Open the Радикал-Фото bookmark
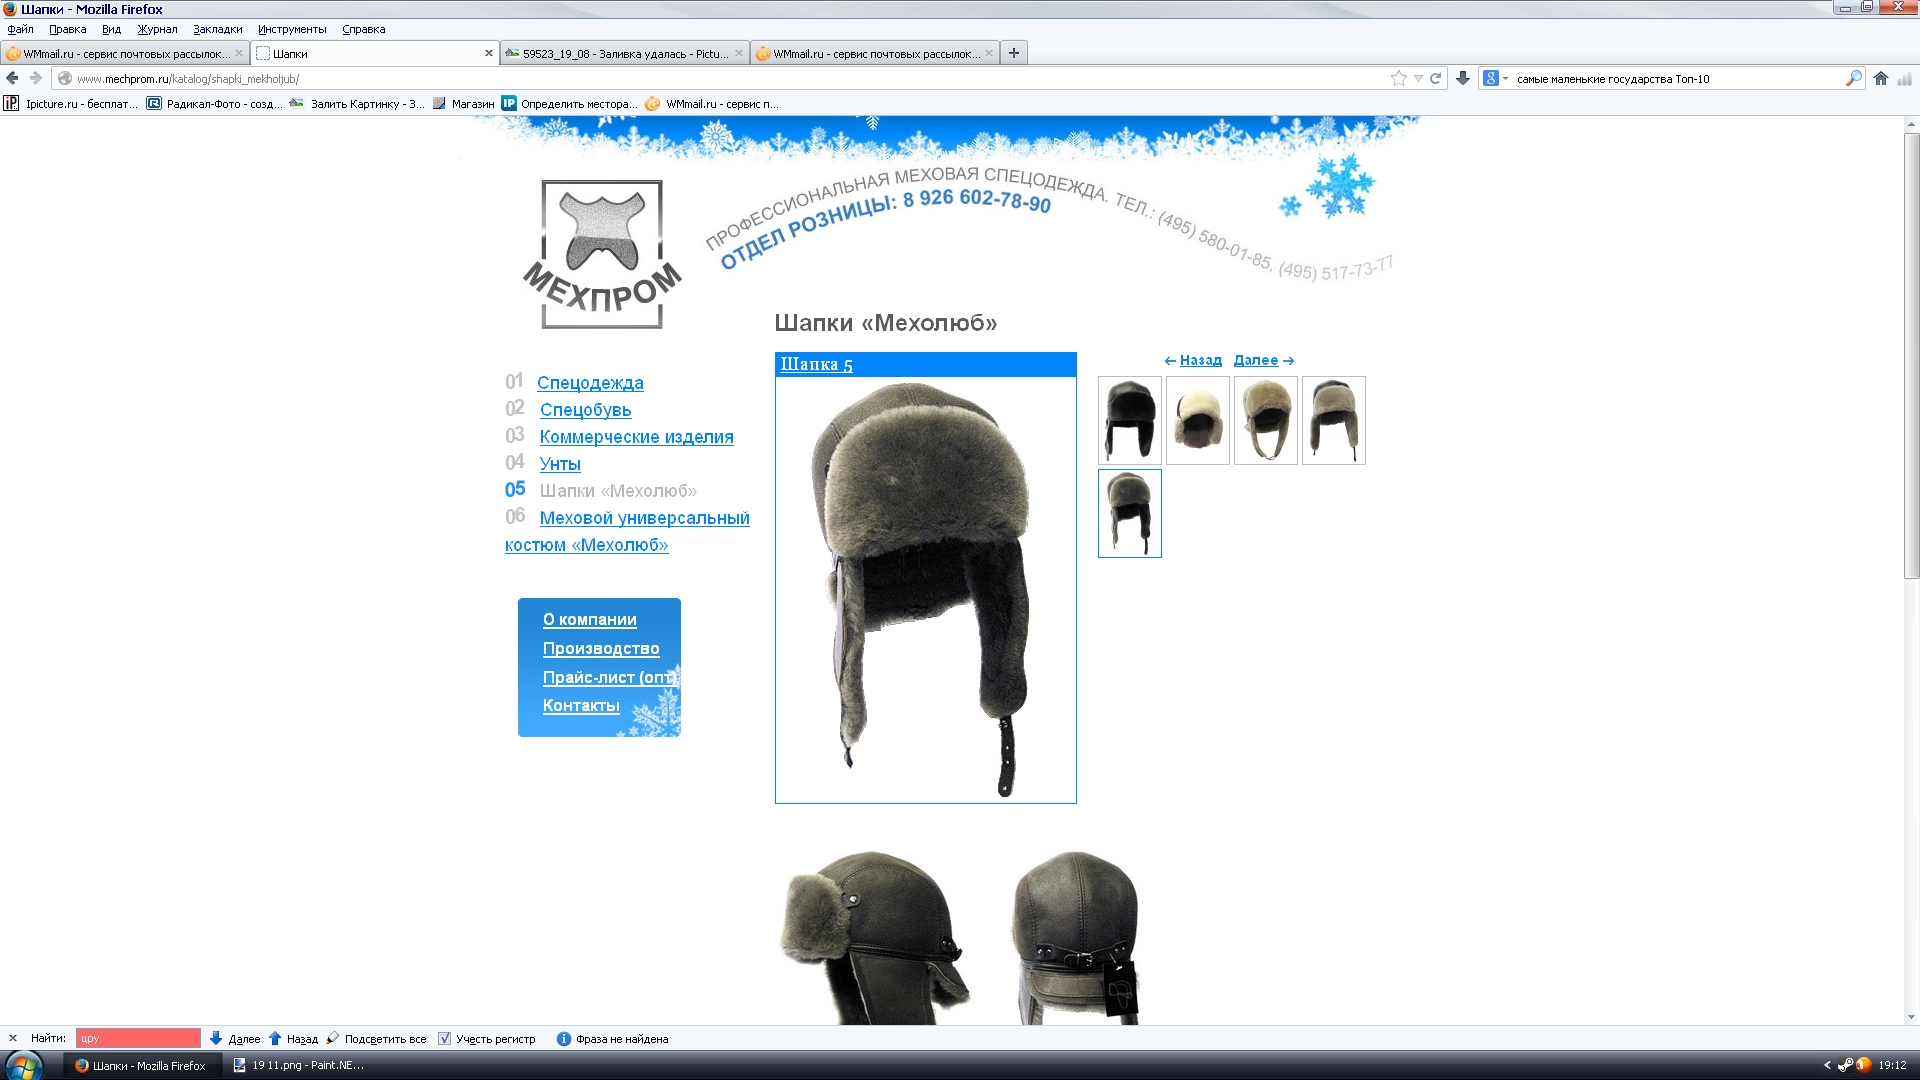Viewport: 1920px width, 1080px height. point(214,103)
